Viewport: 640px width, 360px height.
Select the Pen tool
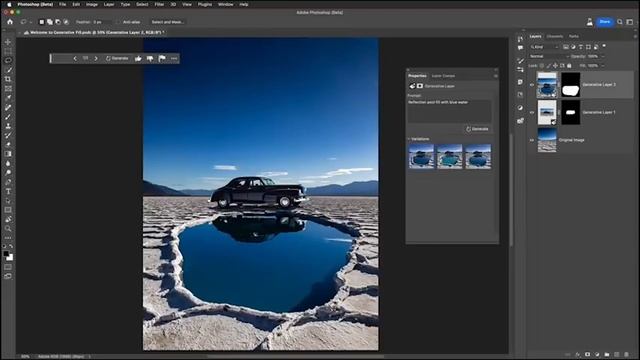(x=8, y=182)
